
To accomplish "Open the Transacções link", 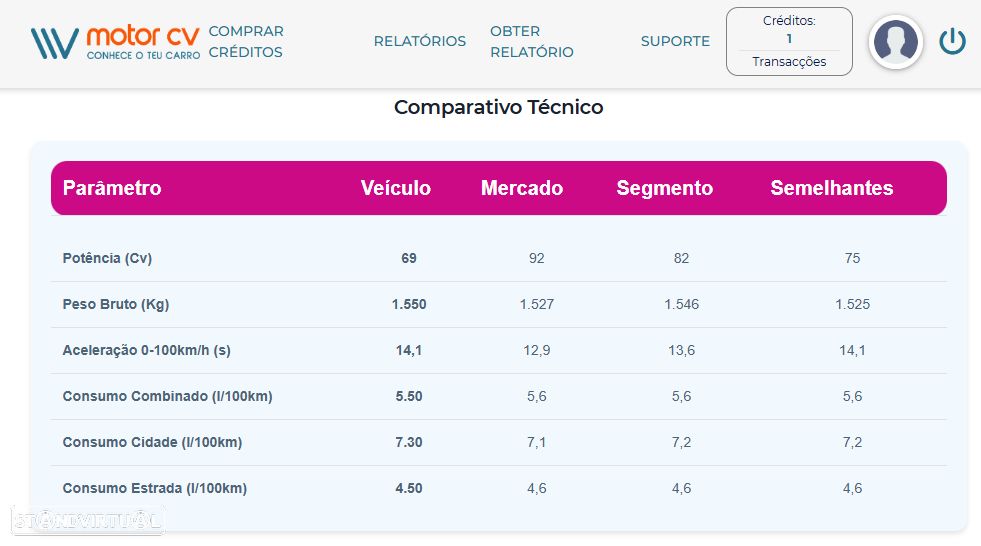I will pyautogui.click(x=789, y=62).
